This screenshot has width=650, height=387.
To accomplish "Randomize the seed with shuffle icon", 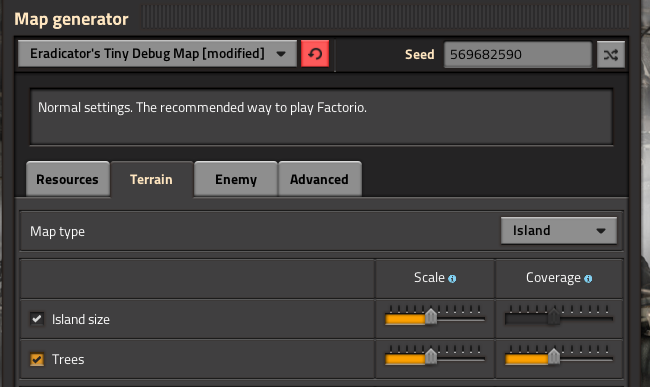I will click(x=611, y=54).
